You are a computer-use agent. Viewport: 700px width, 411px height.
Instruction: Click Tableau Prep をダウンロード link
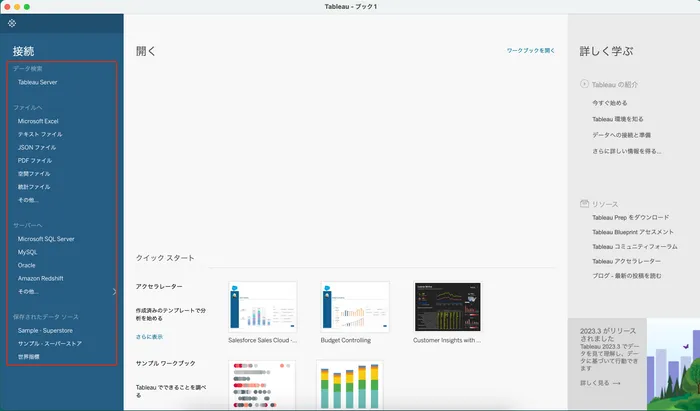[x=630, y=218]
